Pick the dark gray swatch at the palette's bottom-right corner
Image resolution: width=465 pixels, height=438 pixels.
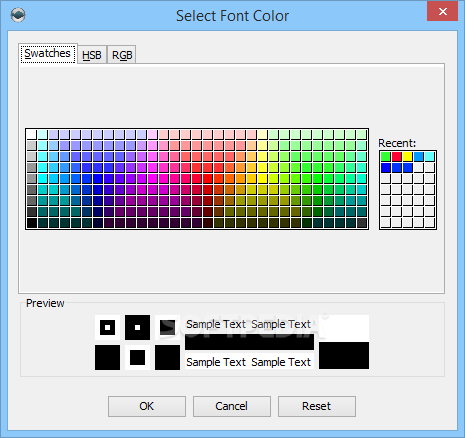(x=362, y=223)
